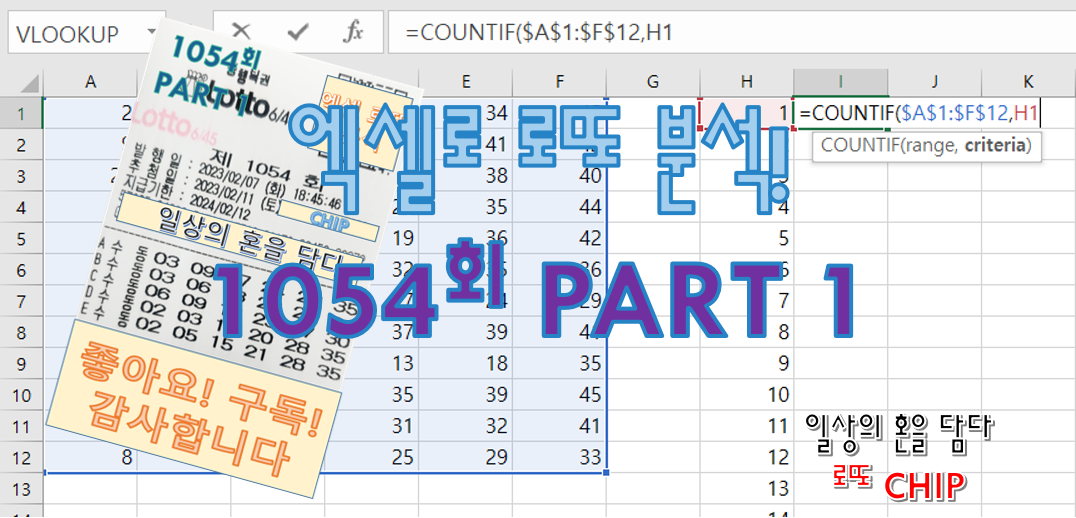Screen dimensions: 1076x518
Task: Select column F header
Action: click(x=559, y=82)
